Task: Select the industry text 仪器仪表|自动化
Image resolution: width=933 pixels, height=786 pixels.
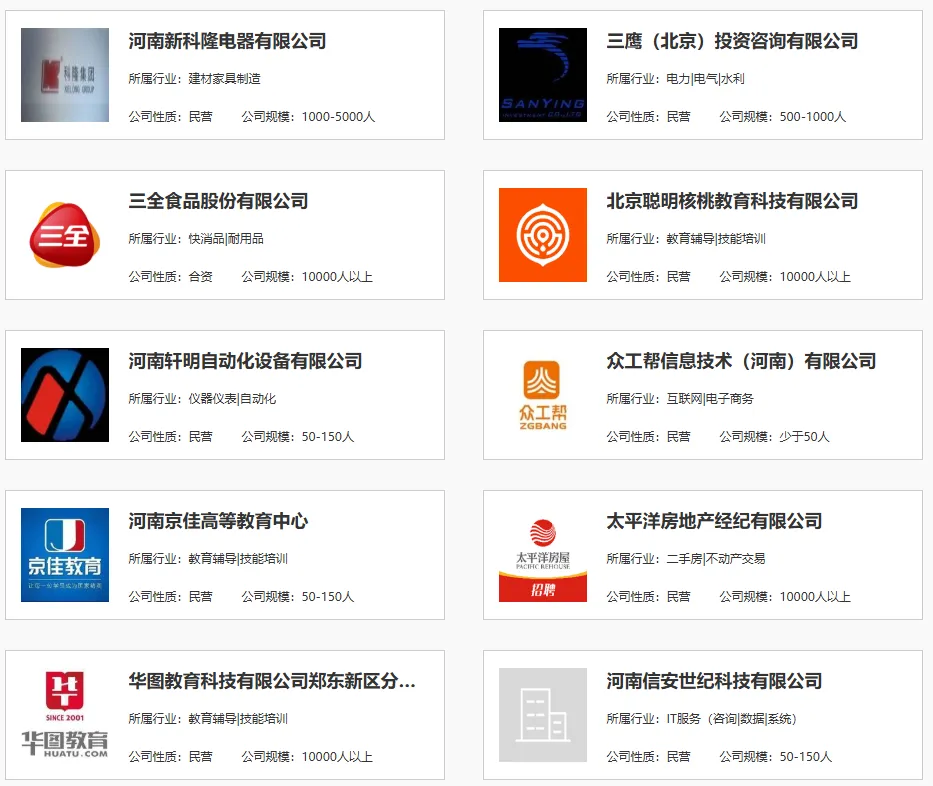Action: coord(232,399)
